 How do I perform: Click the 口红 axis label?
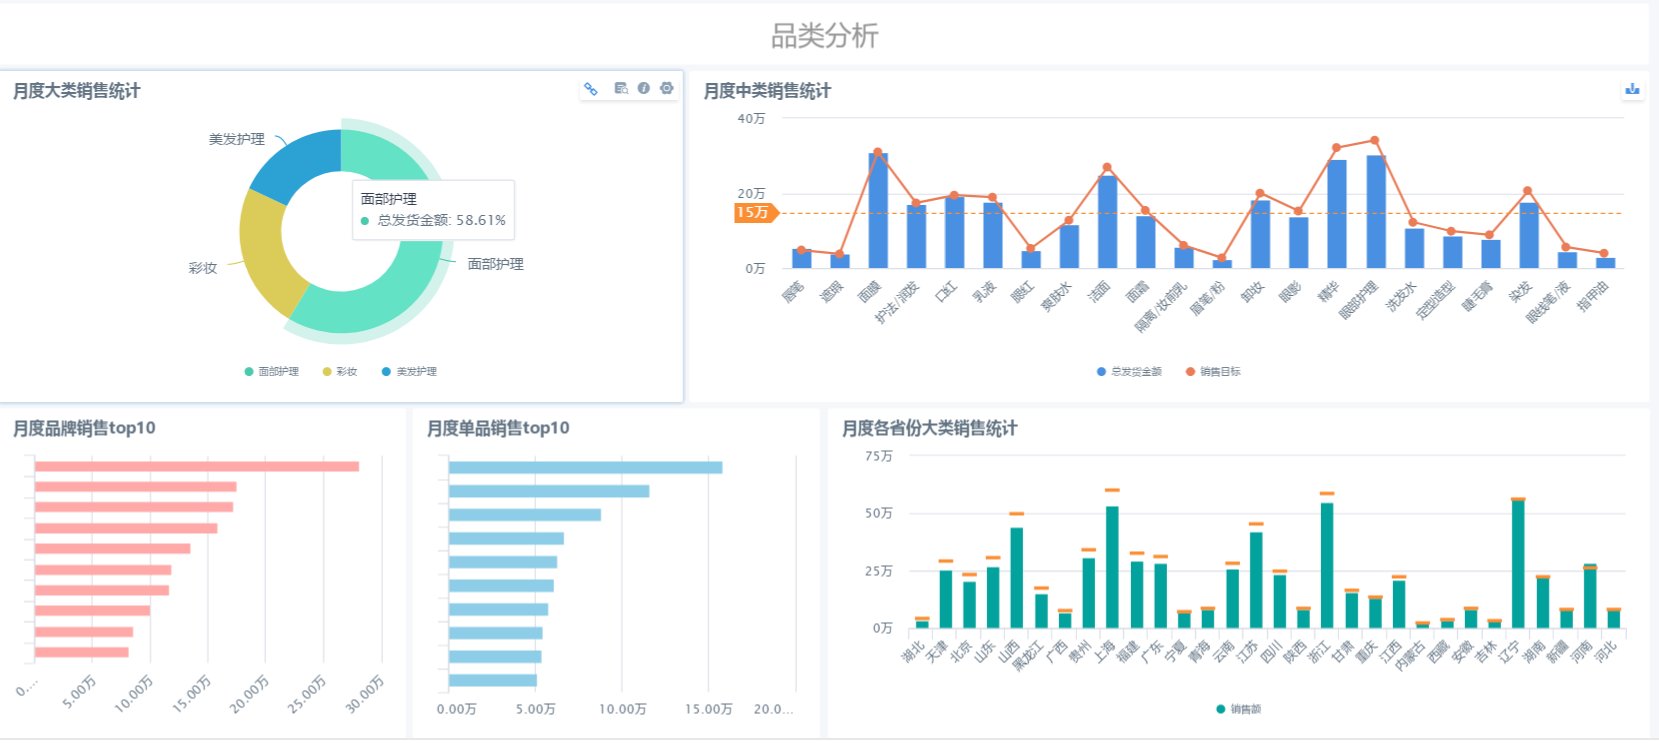pyautogui.click(x=946, y=292)
